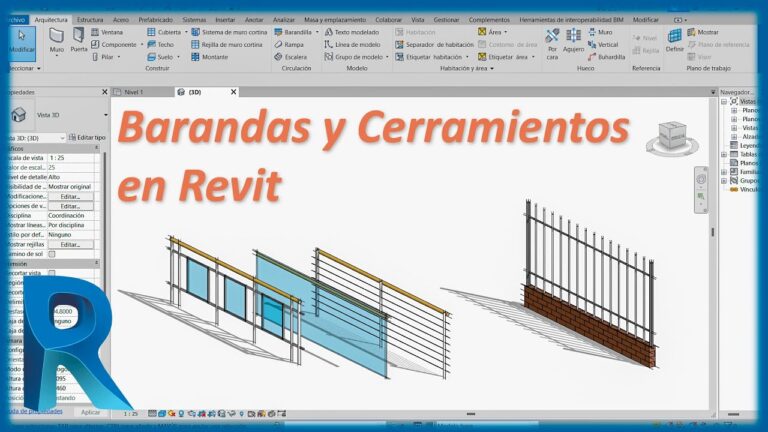Screen dimensions: 768x432
Task: Open the Insertar ribbon tab
Action: (x=225, y=20)
